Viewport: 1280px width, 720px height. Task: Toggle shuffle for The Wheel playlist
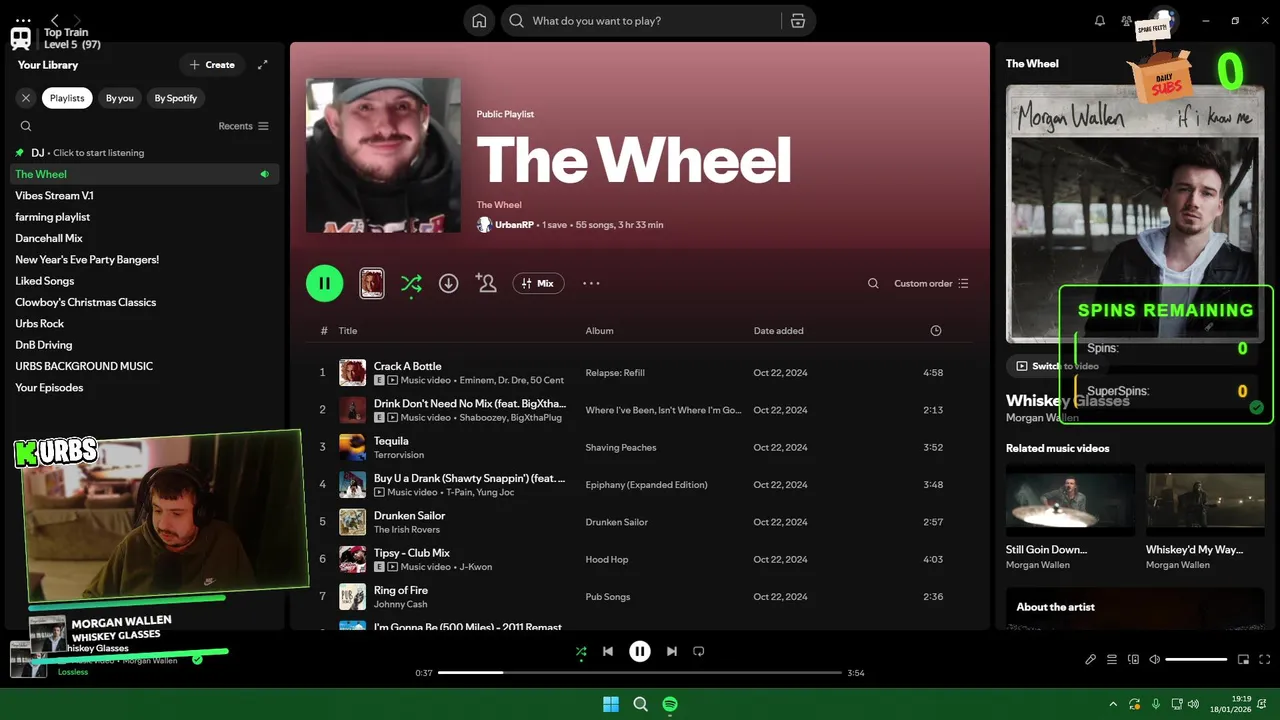click(x=411, y=284)
